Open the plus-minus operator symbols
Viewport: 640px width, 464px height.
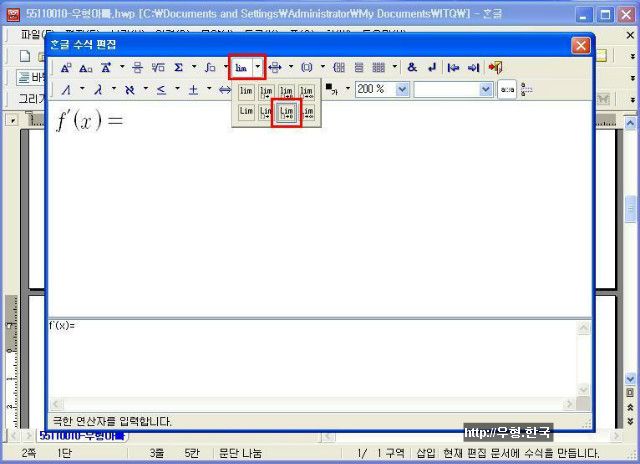pyautogui.click(x=193, y=89)
